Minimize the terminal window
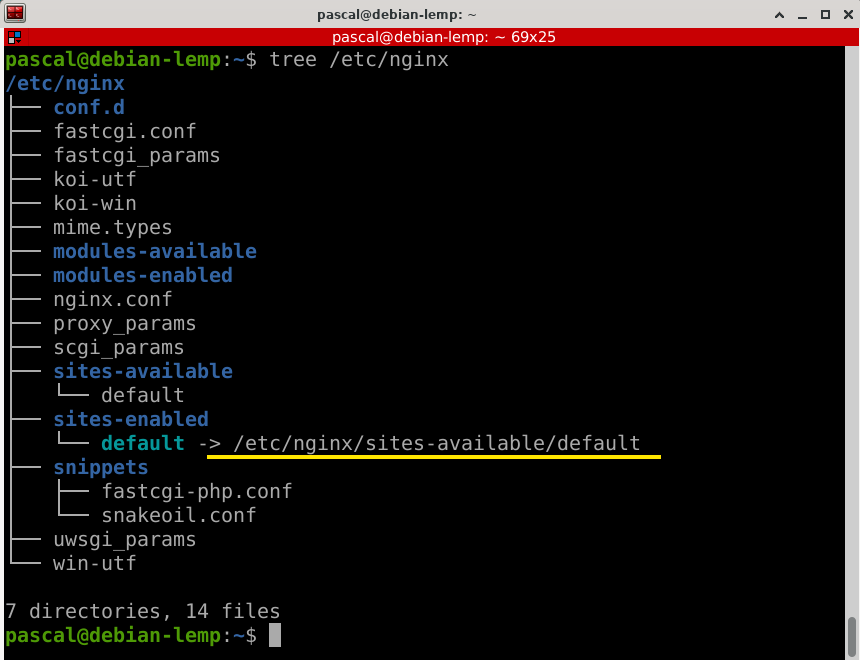Image resolution: width=860 pixels, height=660 pixels. coord(802,15)
